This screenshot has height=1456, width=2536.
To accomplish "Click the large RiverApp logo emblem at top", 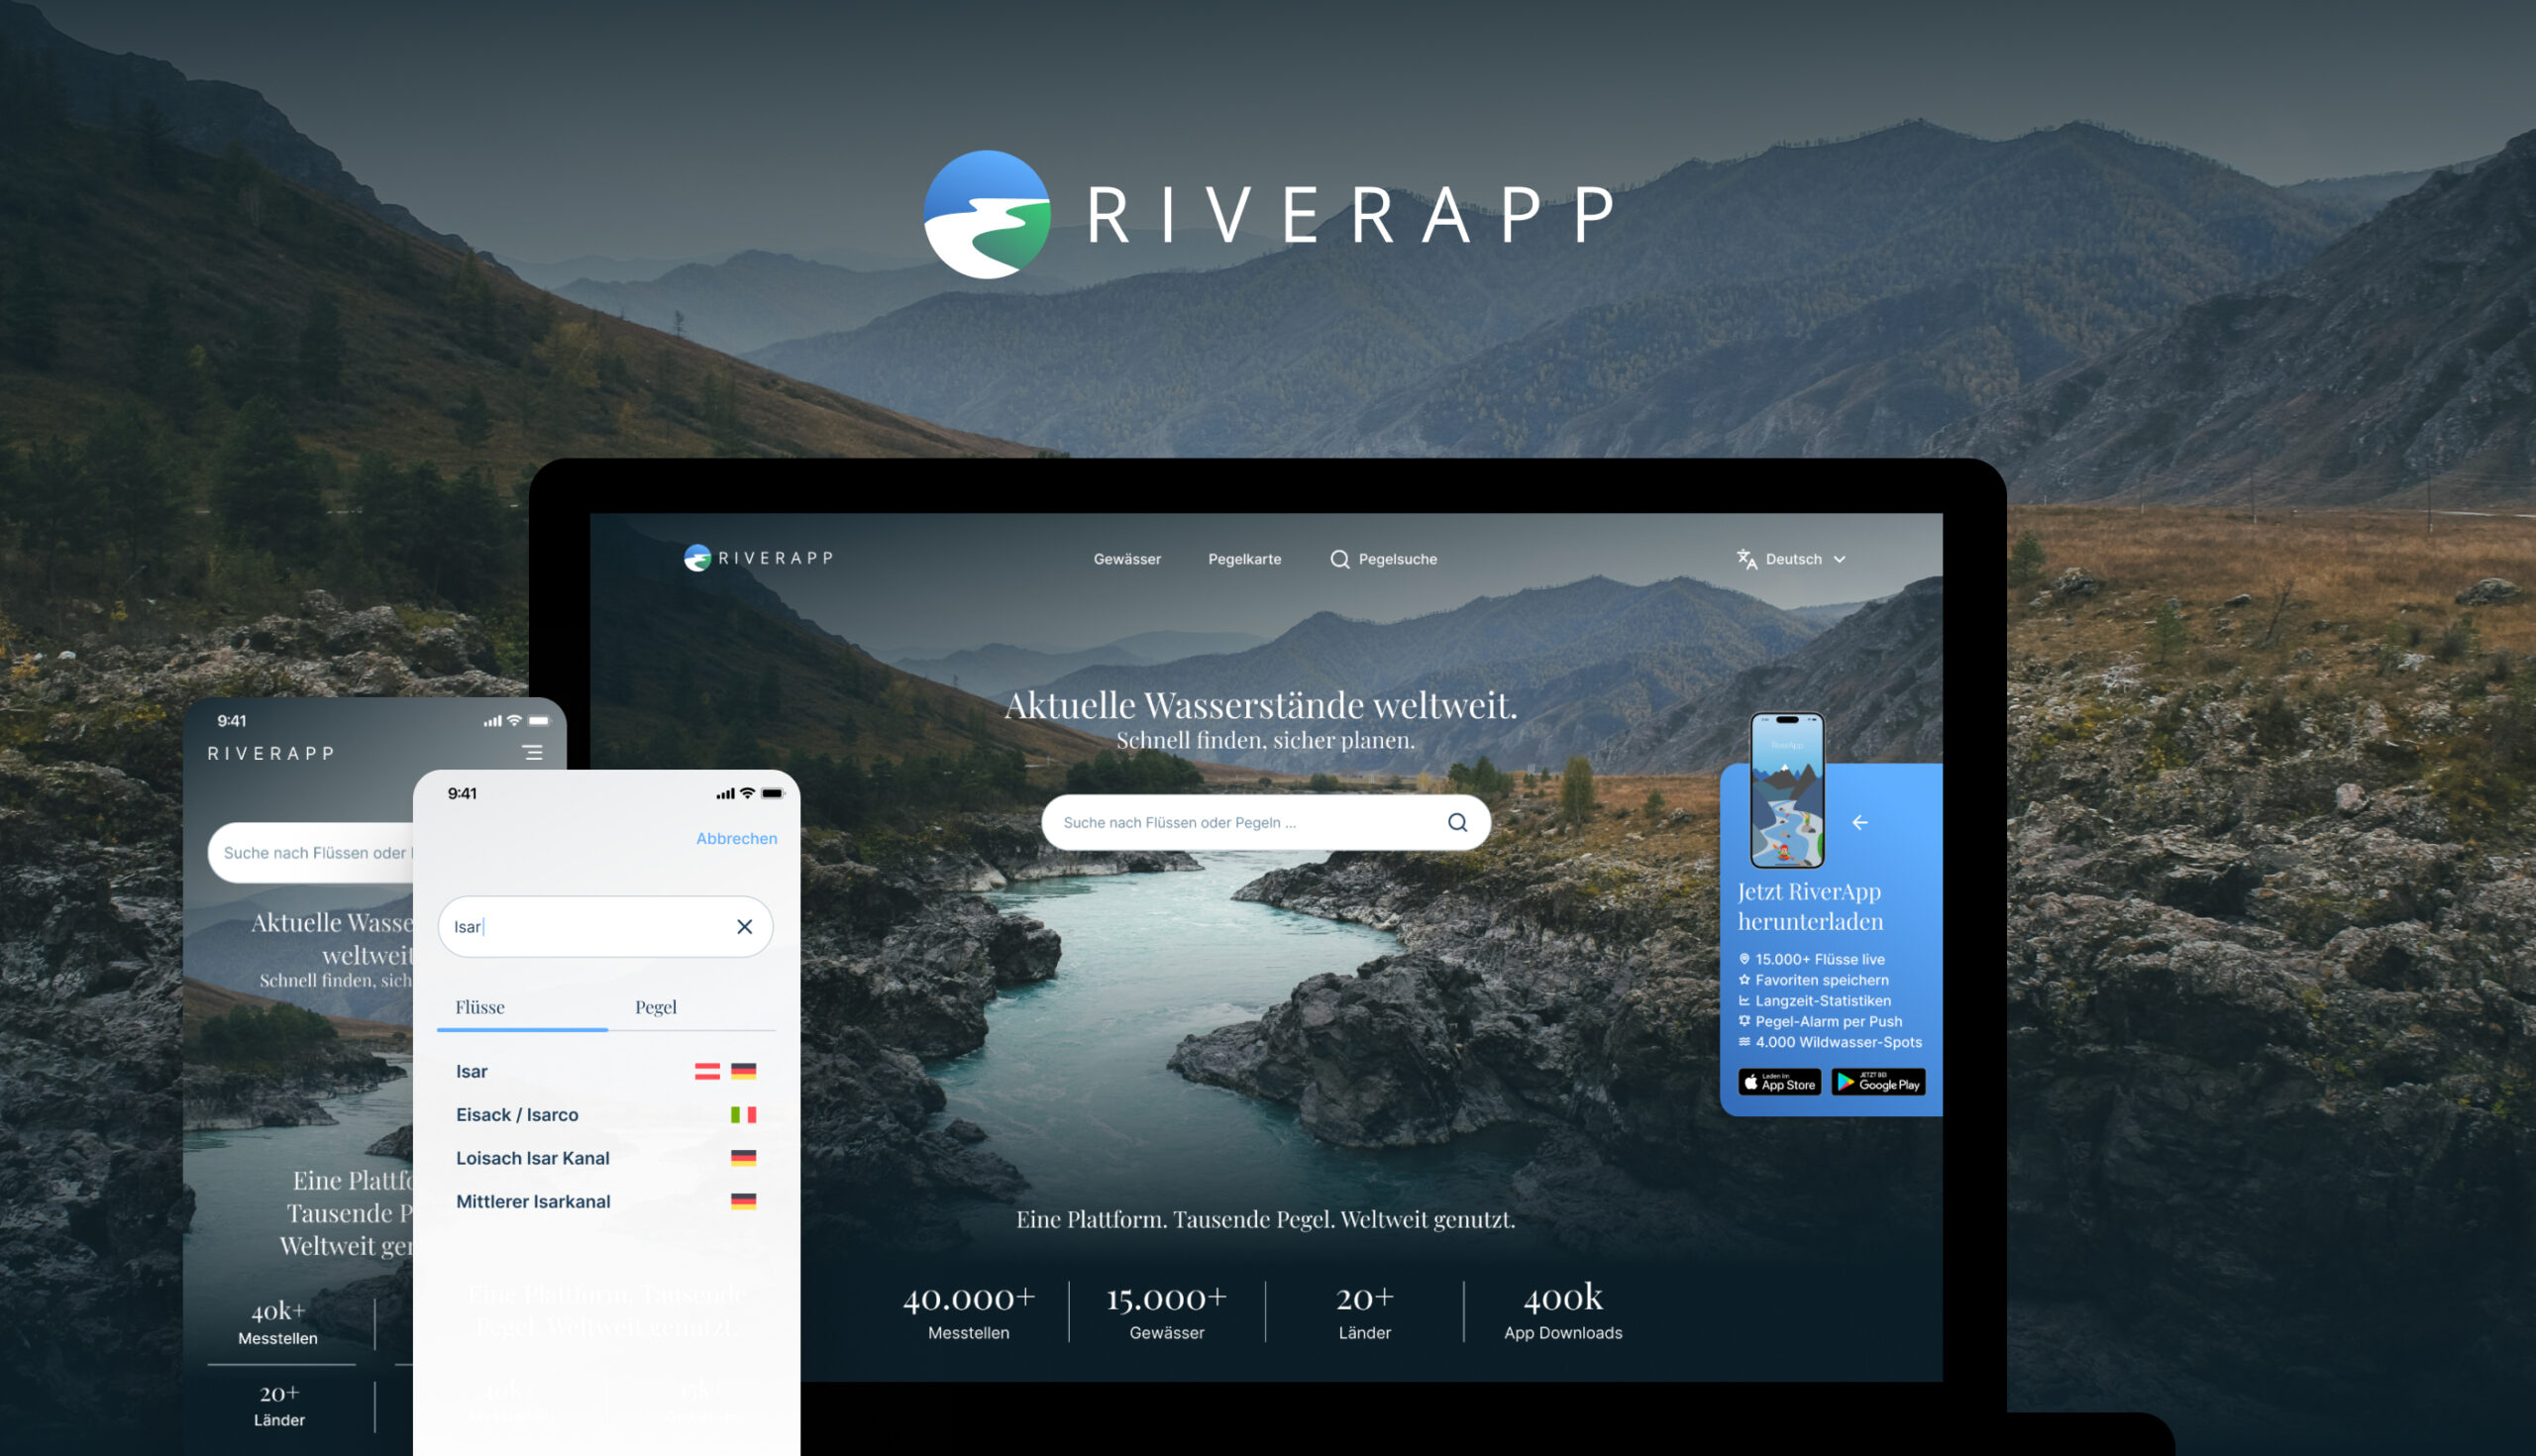I will (987, 214).
